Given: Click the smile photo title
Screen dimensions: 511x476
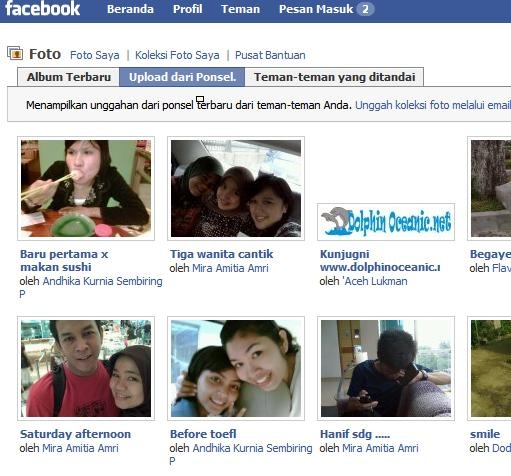Looking at the screenshot, I should 485,434.
